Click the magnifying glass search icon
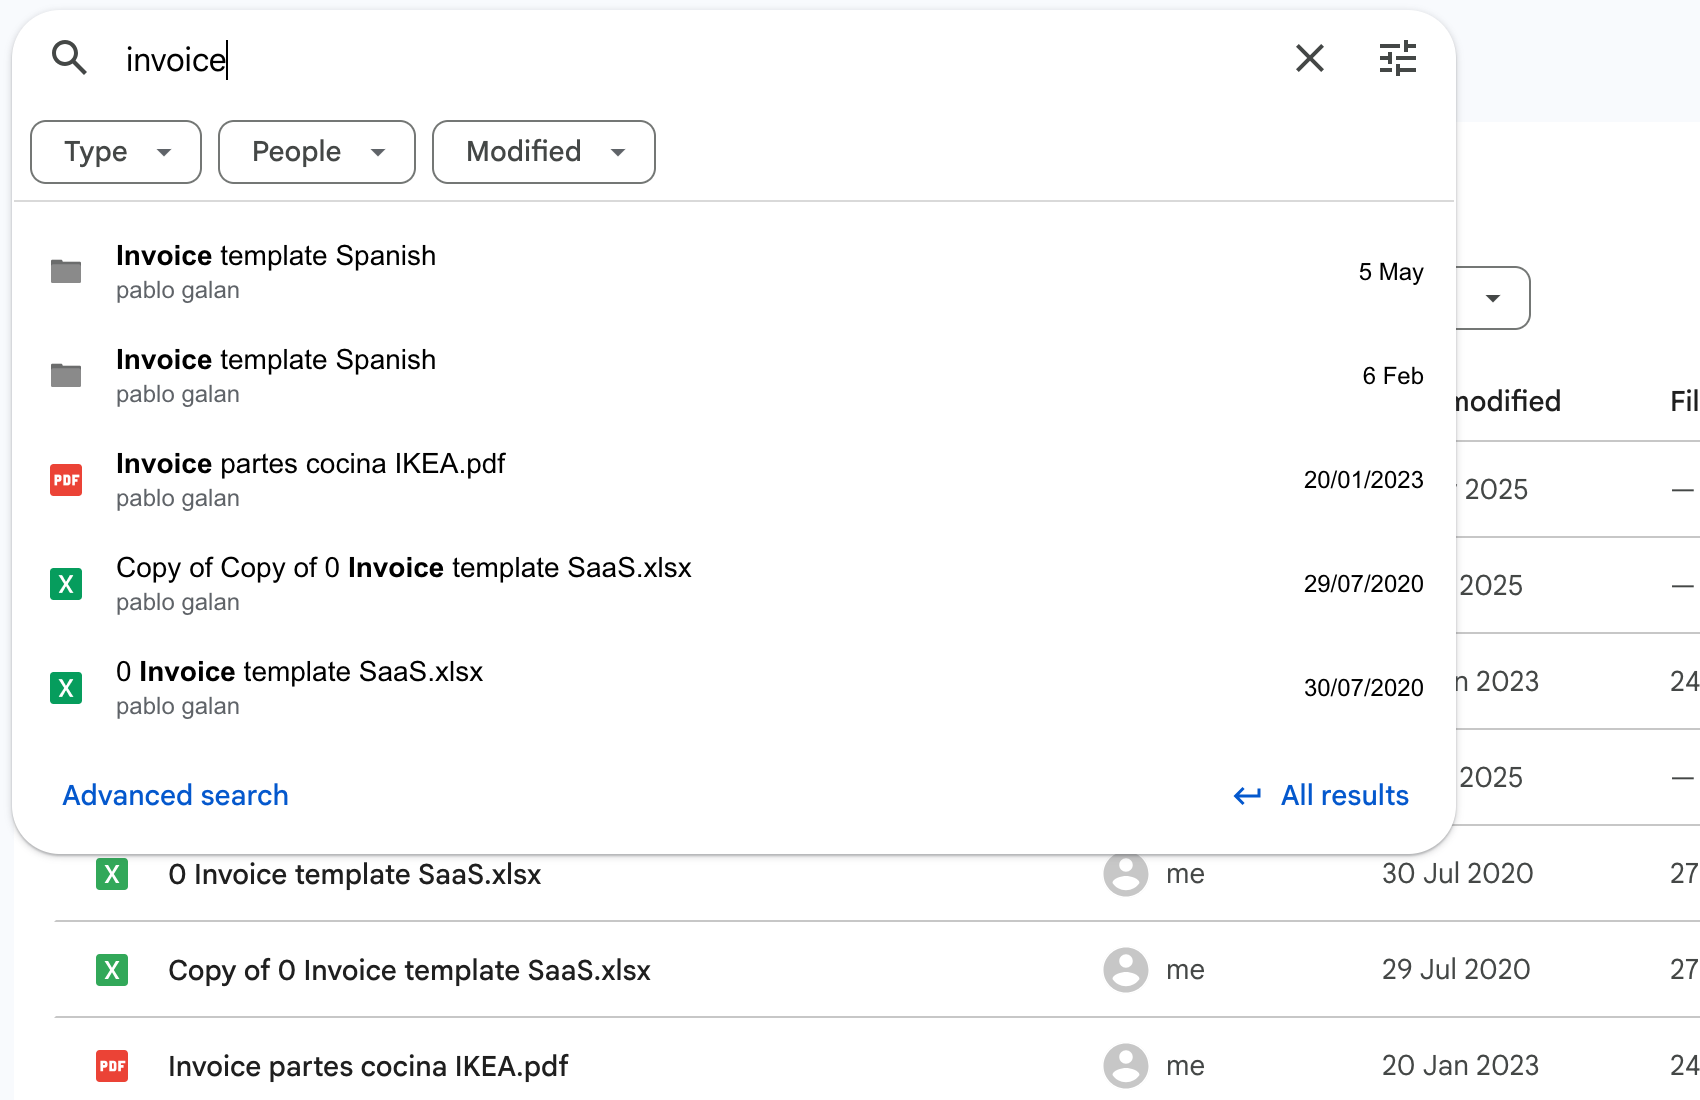Viewport: 1700px width, 1100px height. (69, 58)
